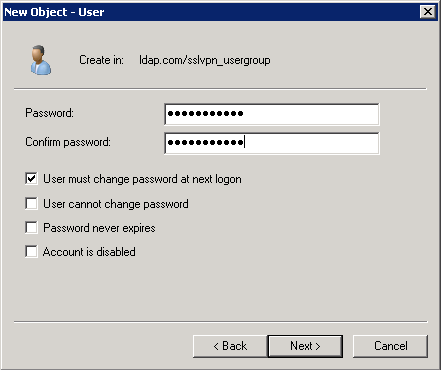
Task: Click the user avatar icon
Action: click(x=41, y=60)
